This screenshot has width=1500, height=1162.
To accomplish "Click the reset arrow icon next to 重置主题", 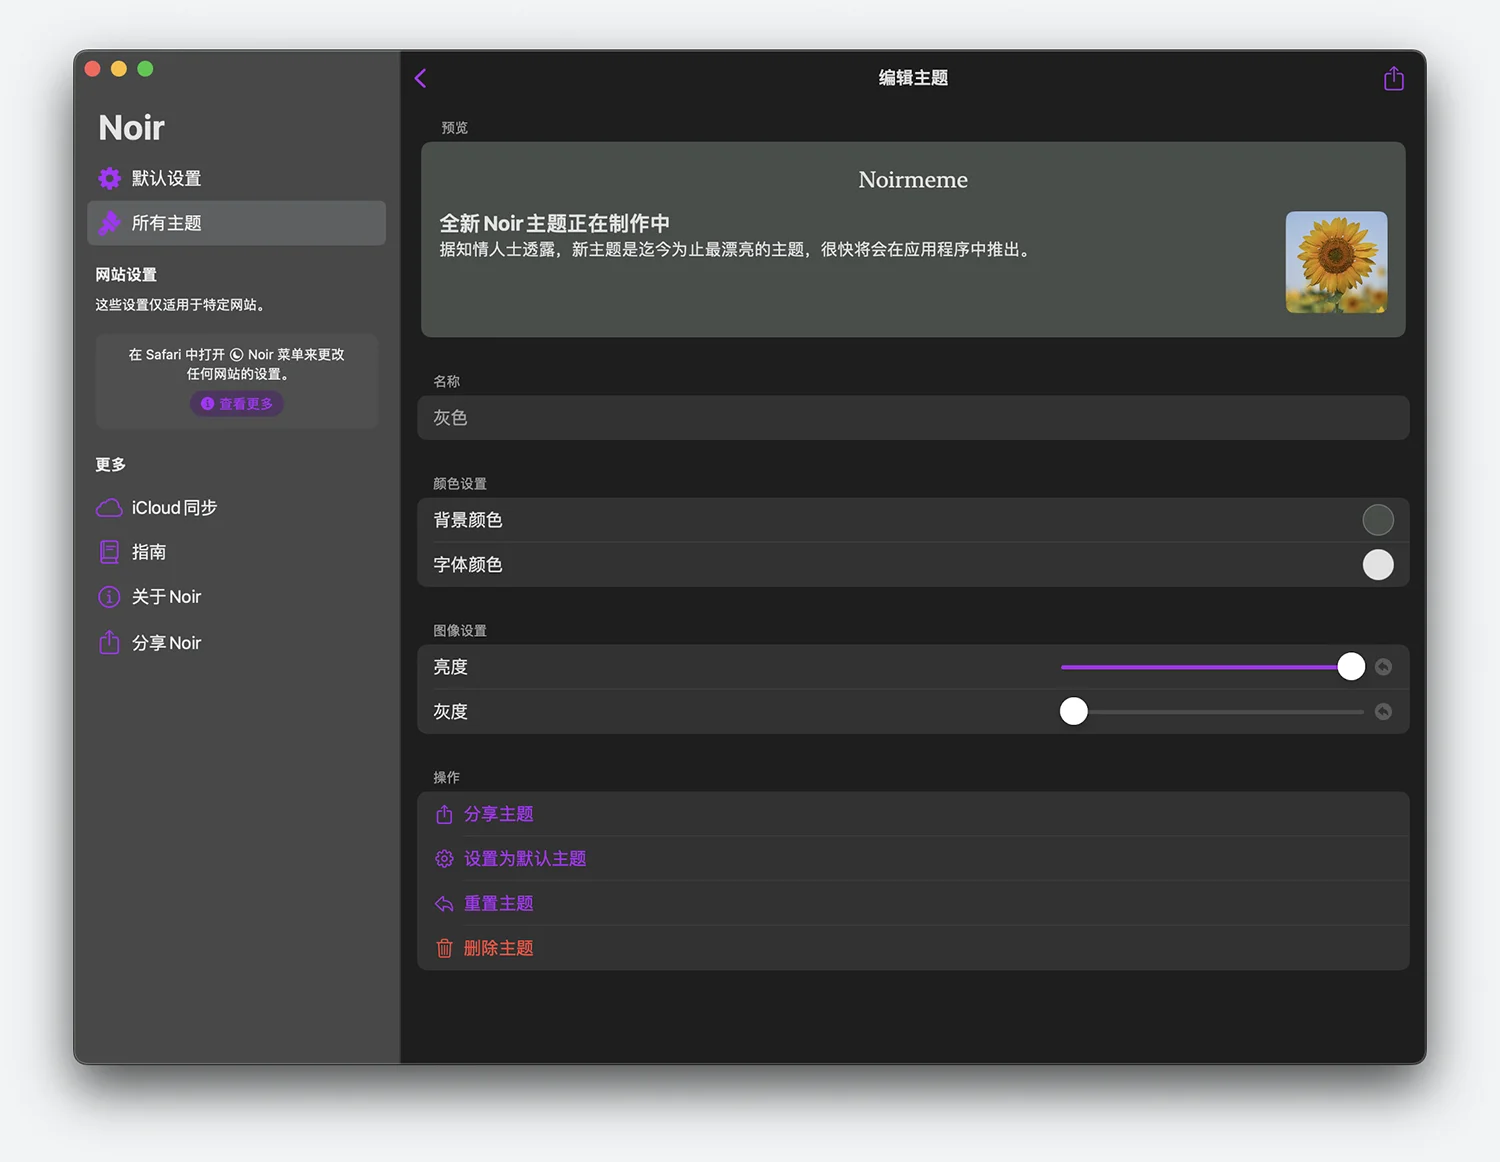I will pyautogui.click(x=444, y=904).
